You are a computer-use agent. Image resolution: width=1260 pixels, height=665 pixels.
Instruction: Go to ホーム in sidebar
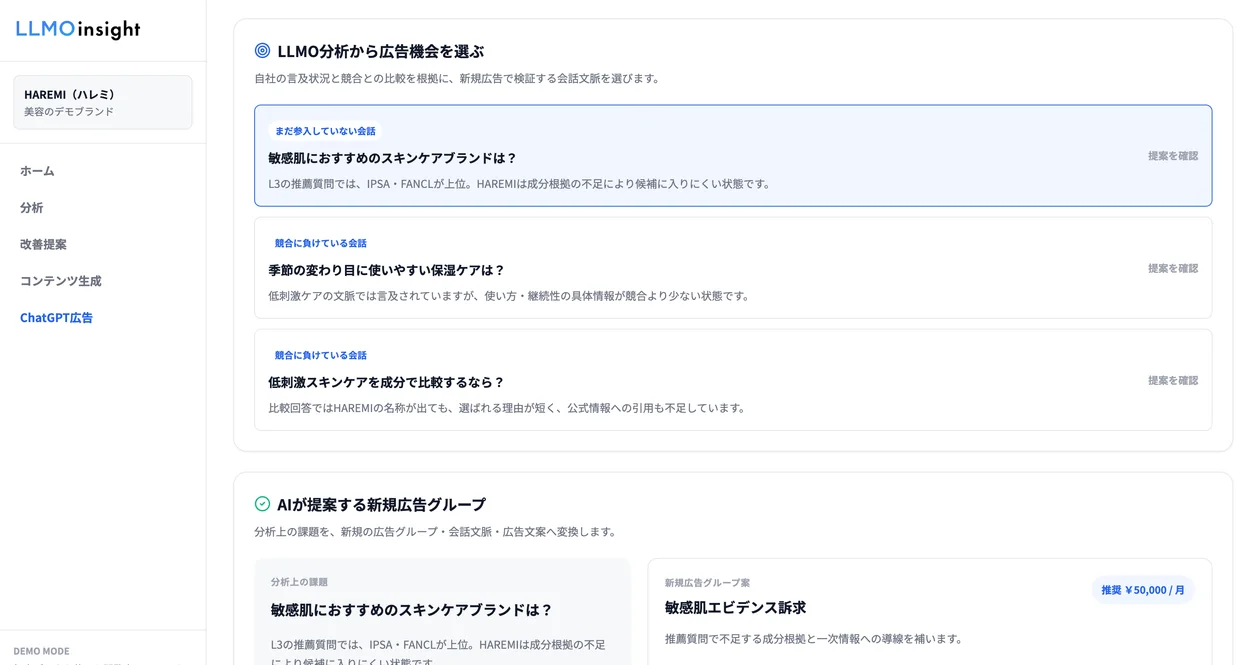[37, 171]
